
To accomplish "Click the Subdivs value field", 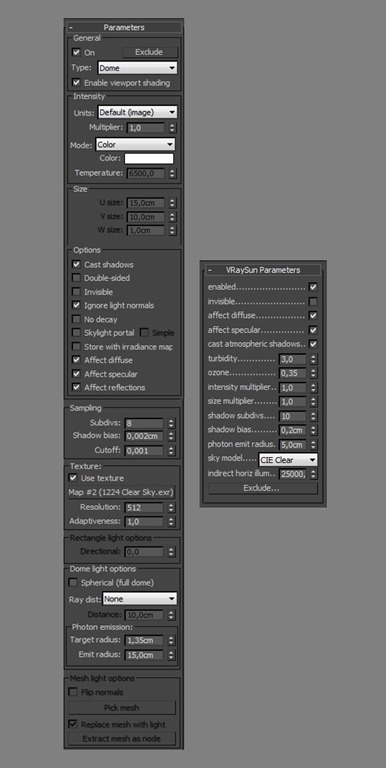I will tap(144, 423).
